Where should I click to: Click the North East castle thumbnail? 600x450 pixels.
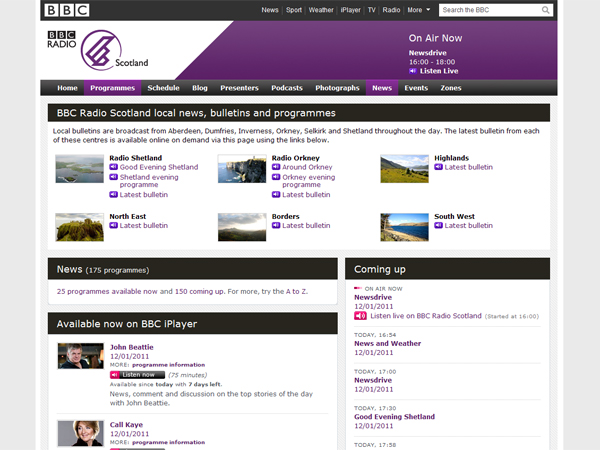pyautogui.click(x=80, y=227)
